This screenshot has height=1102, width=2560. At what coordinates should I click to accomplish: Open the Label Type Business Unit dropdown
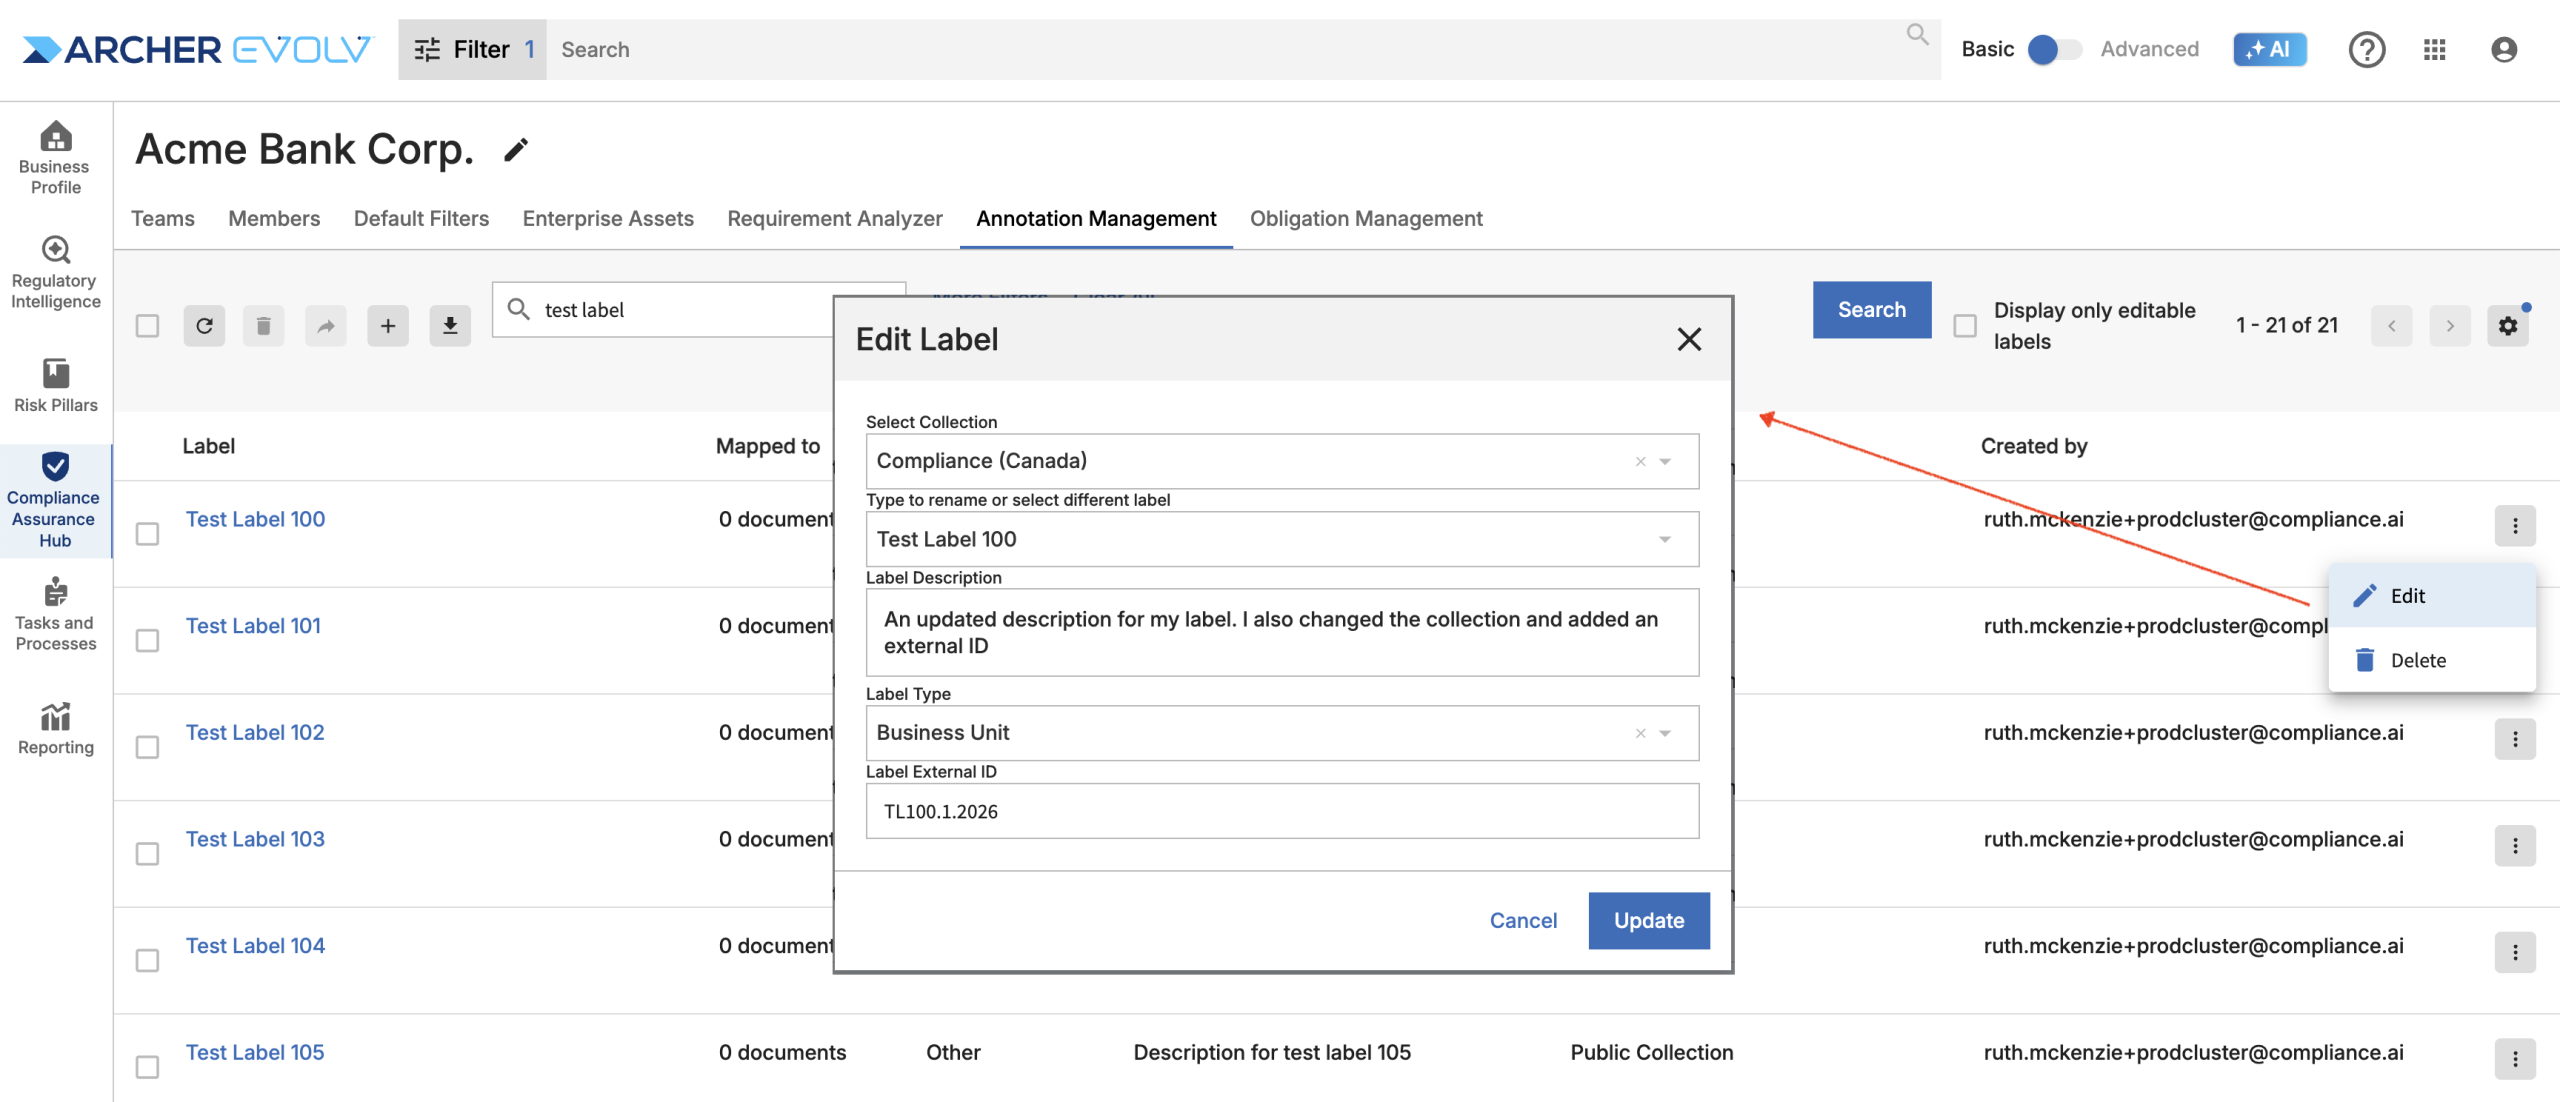(x=1665, y=733)
